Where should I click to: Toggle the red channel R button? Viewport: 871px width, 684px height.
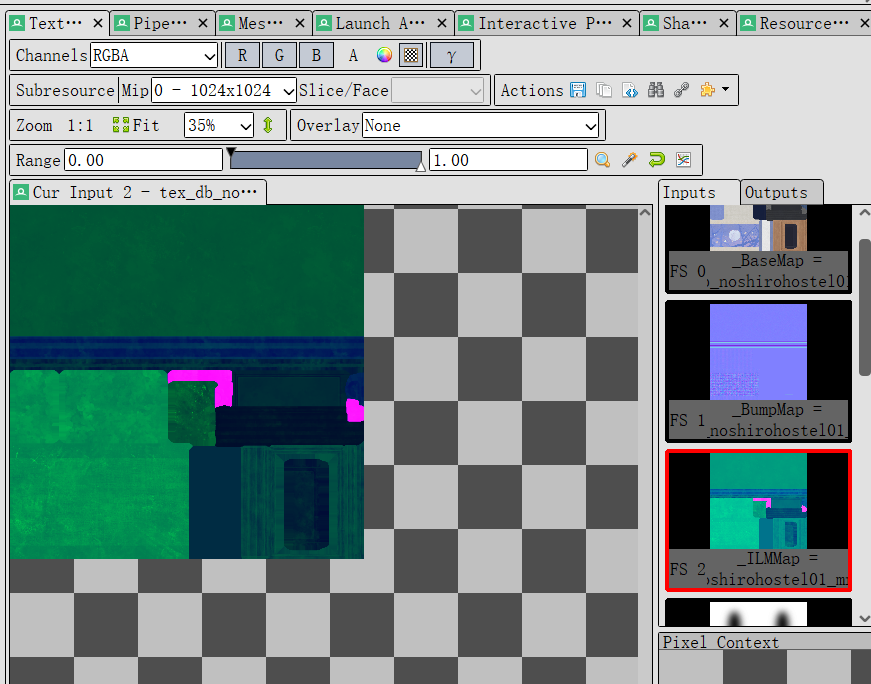point(243,56)
